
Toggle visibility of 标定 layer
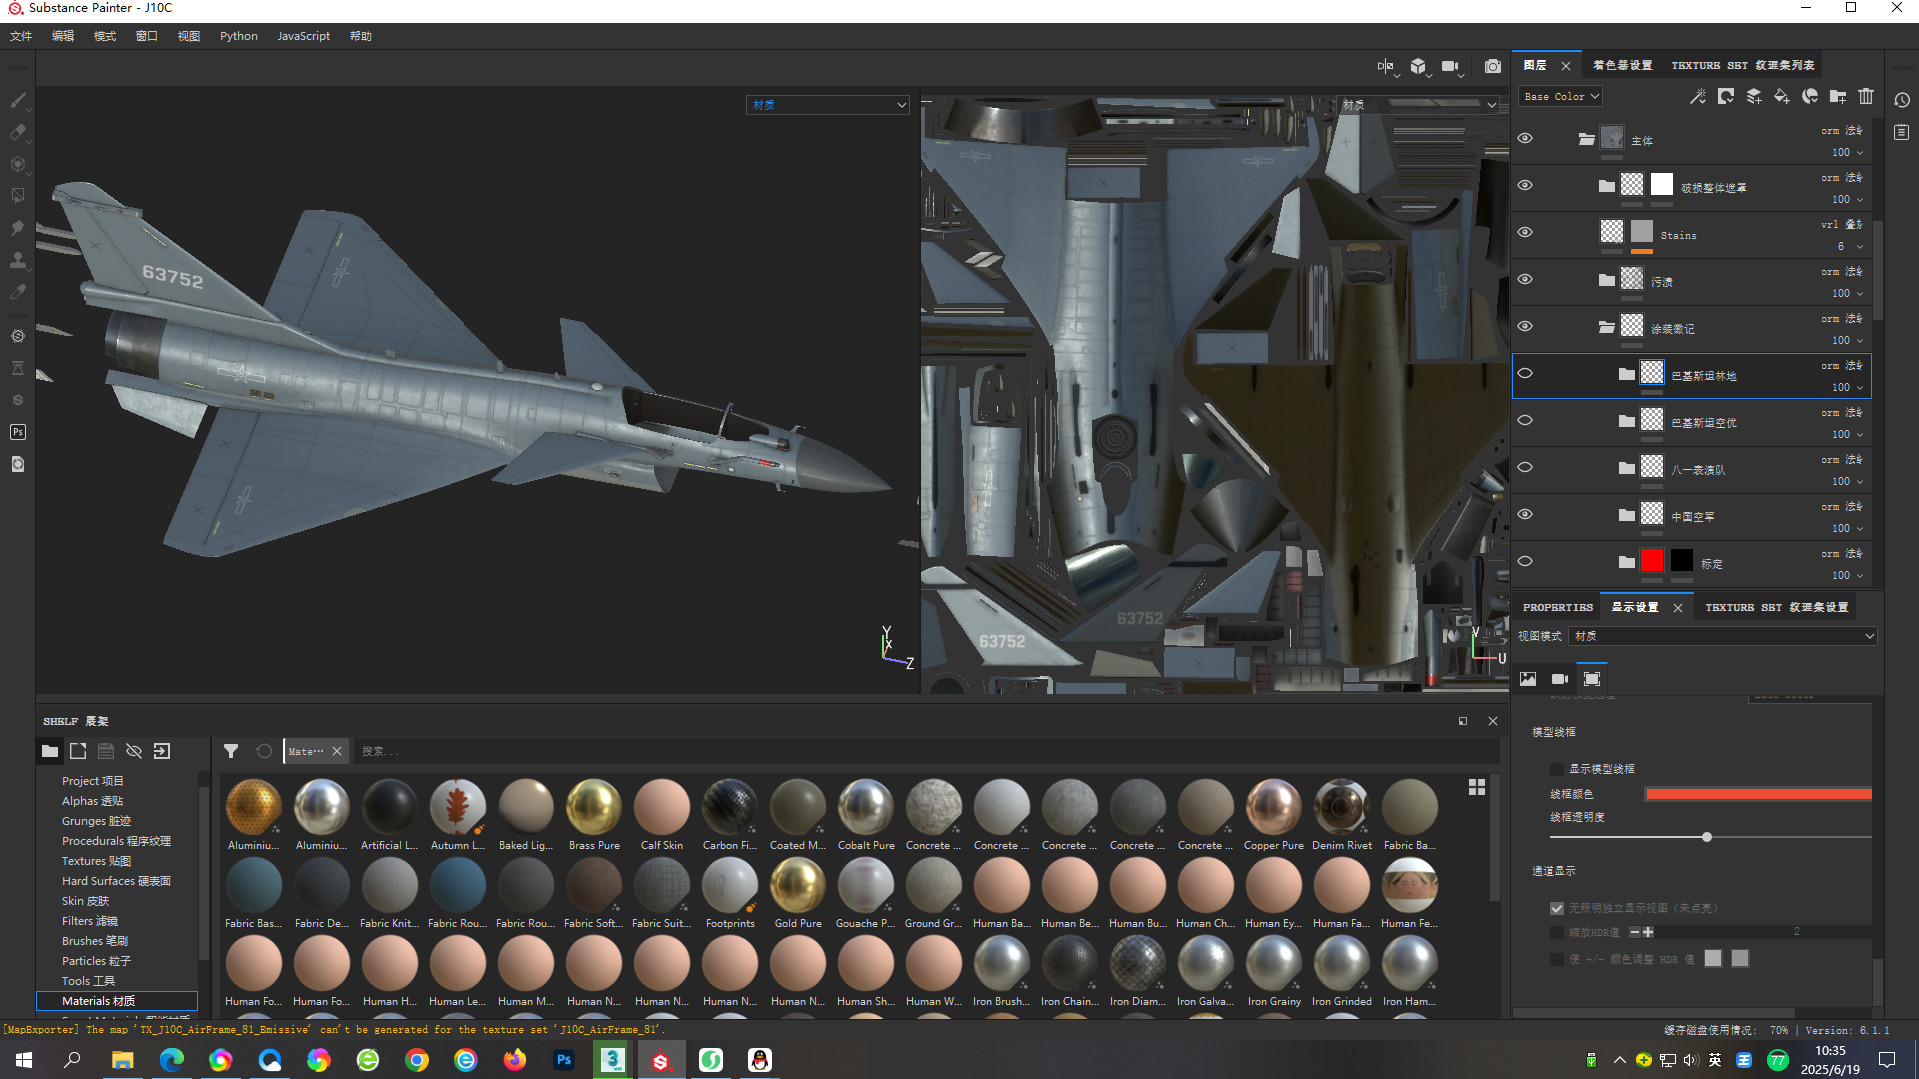point(1525,562)
